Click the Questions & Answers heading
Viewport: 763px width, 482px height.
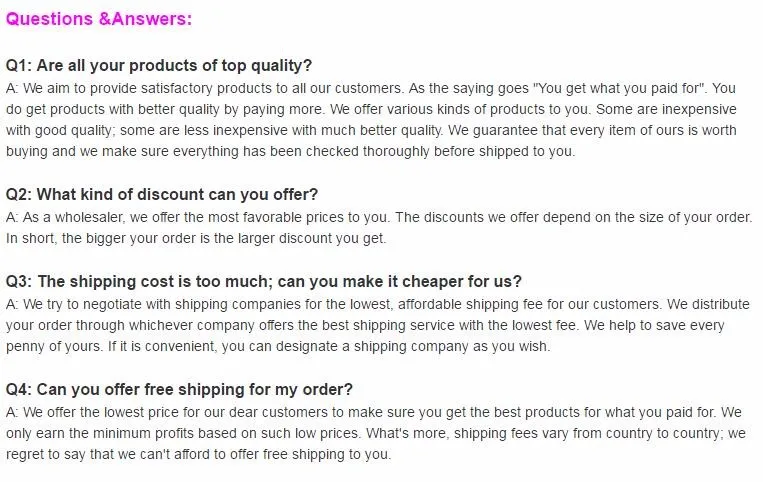click(x=99, y=19)
